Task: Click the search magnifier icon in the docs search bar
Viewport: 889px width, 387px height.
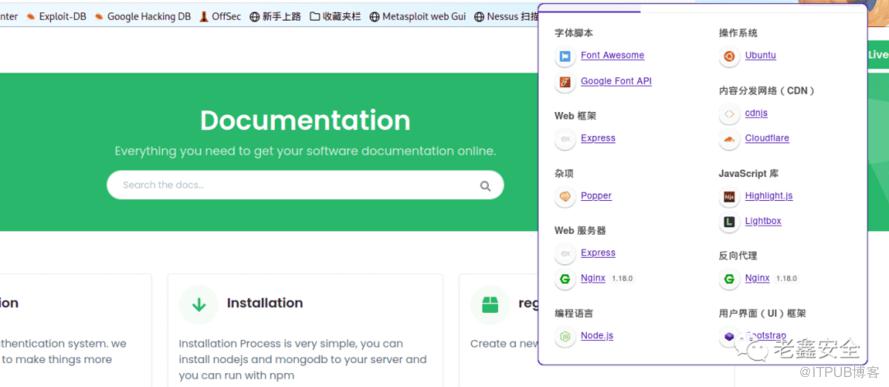Action: pyautogui.click(x=485, y=186)
